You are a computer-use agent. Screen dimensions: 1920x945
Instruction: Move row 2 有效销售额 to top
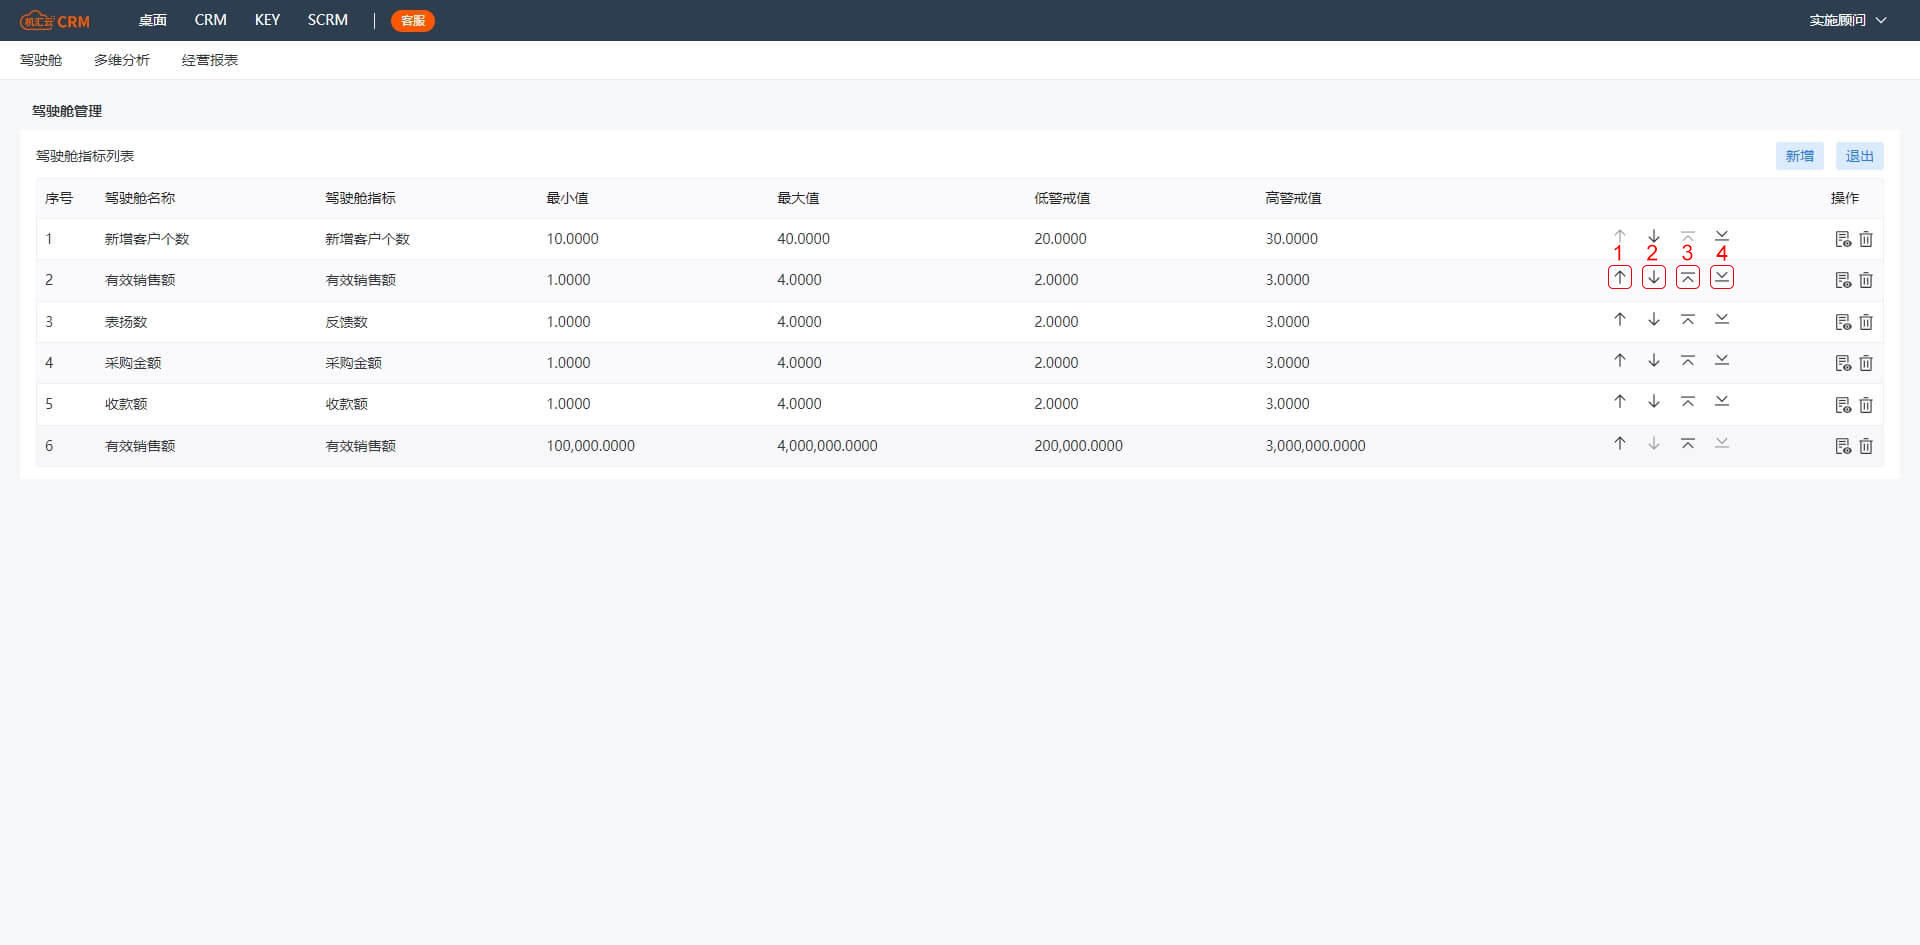click(1688, 277)
